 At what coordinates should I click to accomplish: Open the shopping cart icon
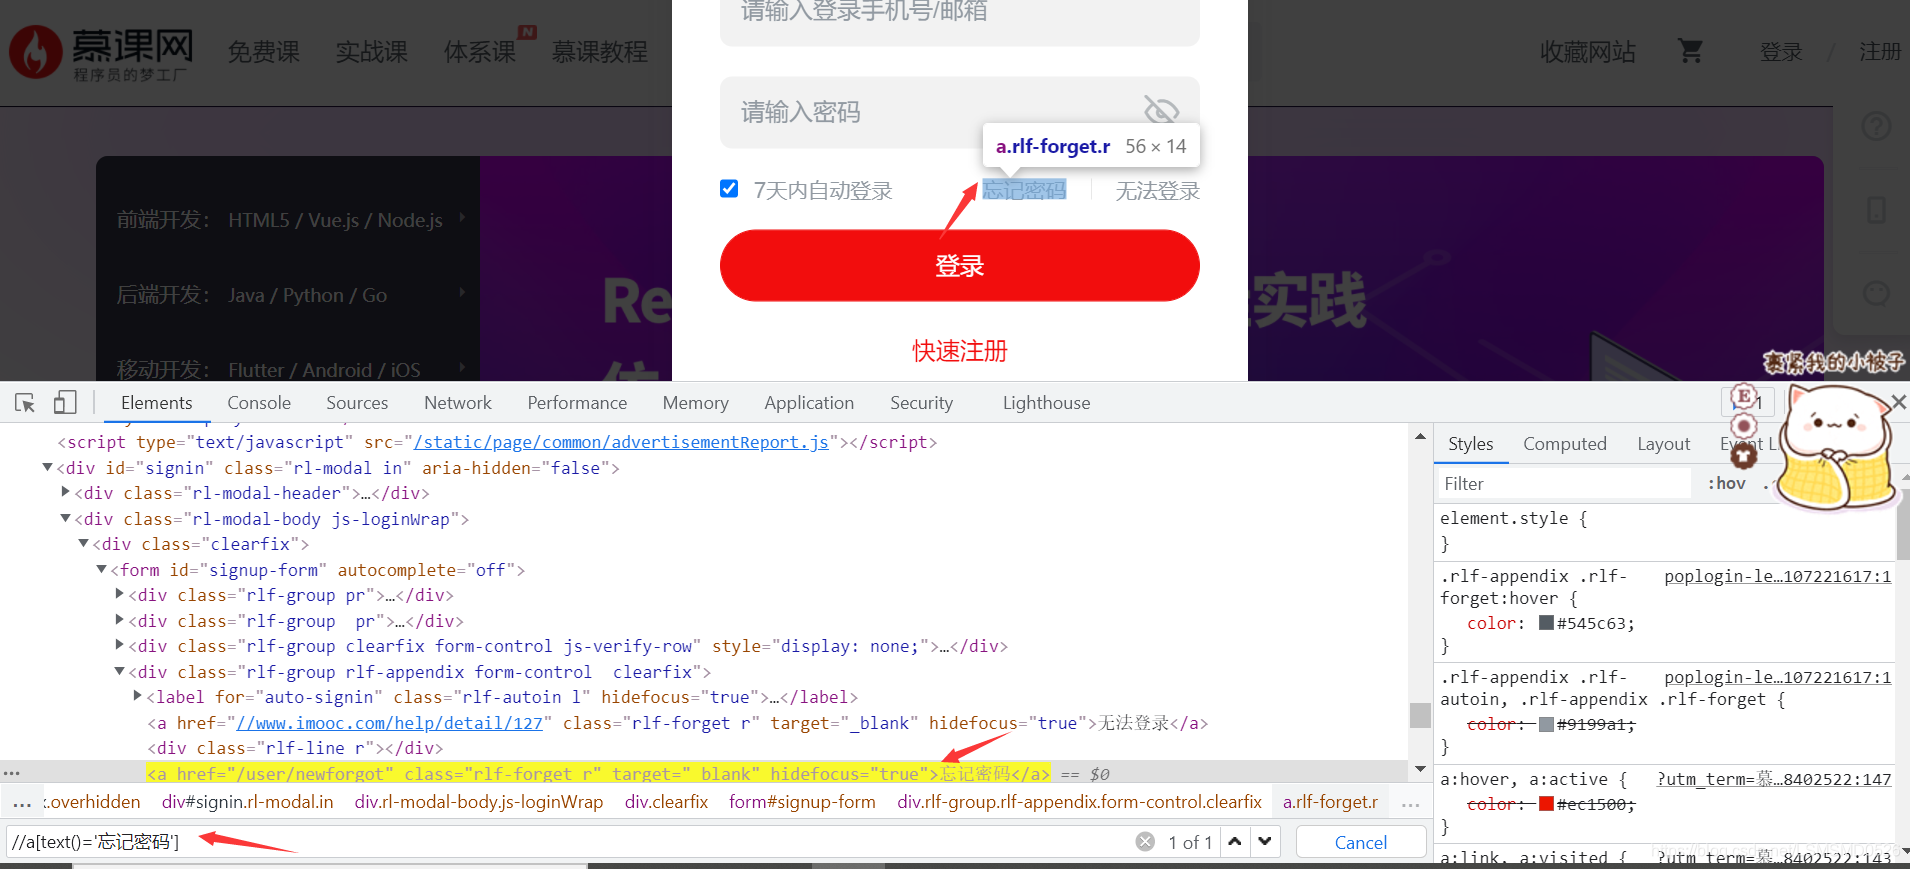(x=1691, y=51)
